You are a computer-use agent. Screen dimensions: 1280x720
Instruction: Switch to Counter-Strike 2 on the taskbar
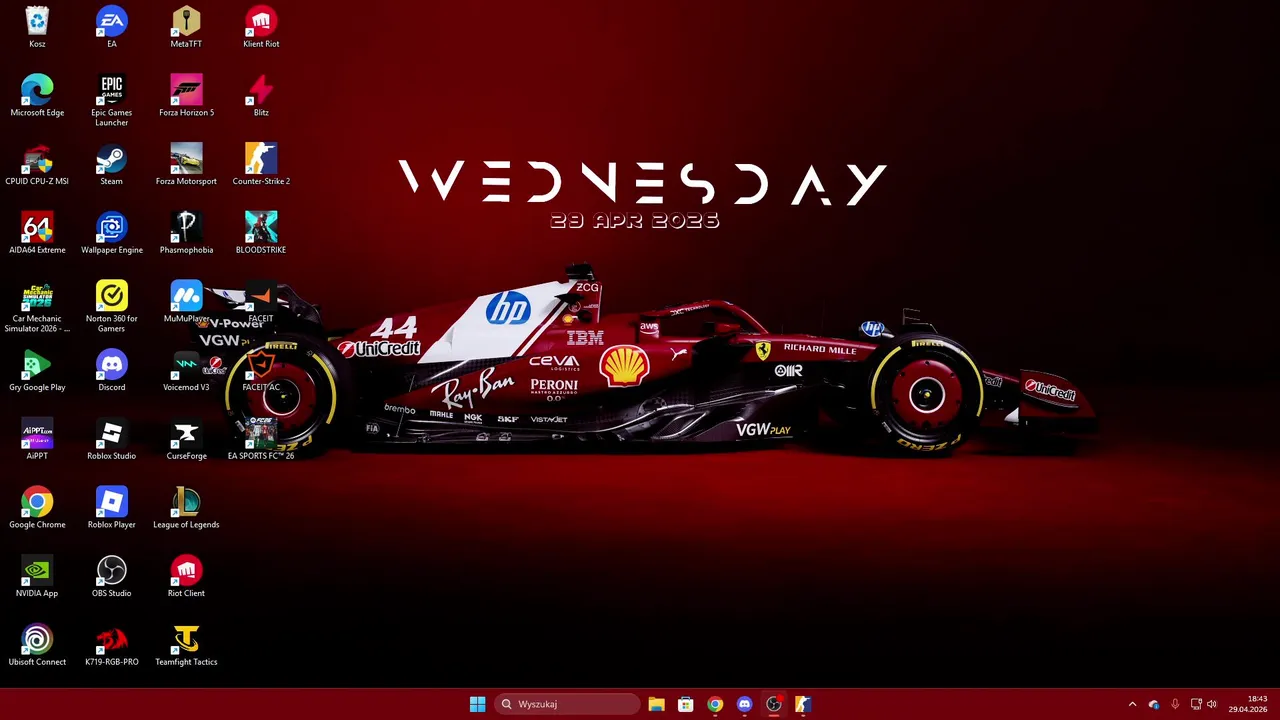803,704
